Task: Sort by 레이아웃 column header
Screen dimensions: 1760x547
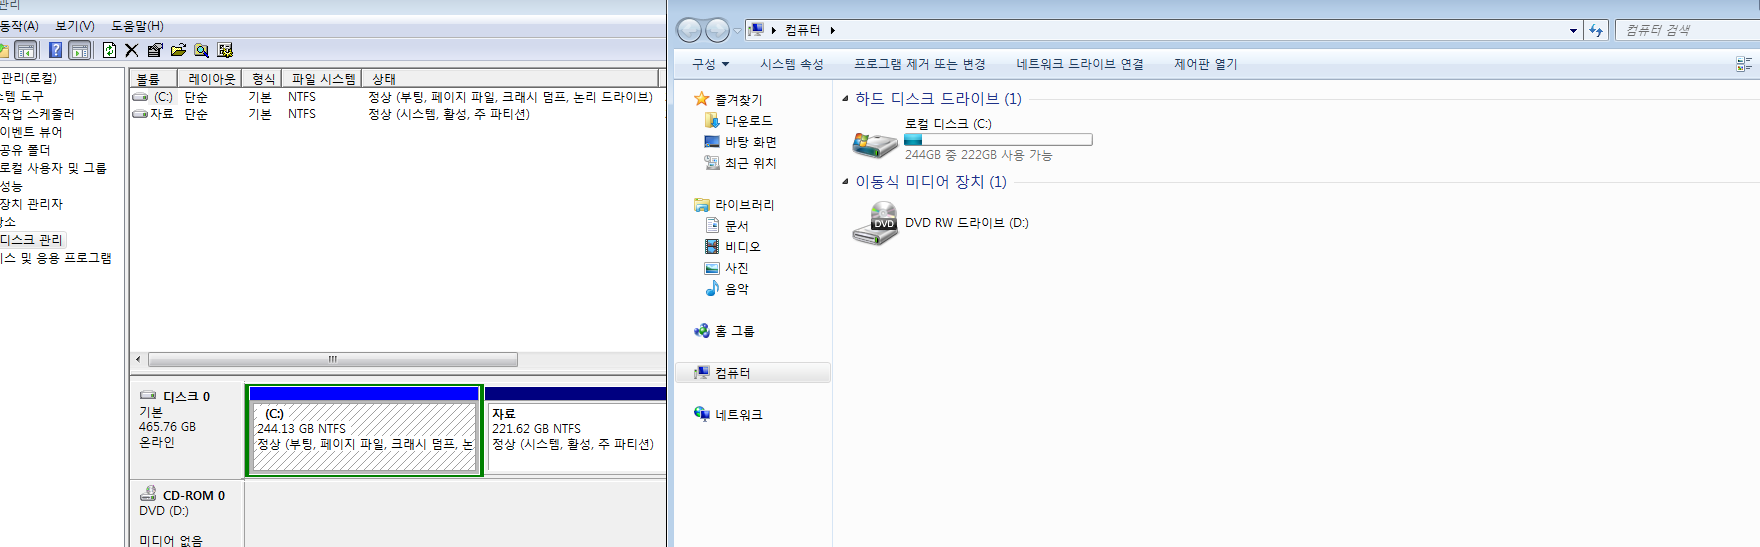Action: click(210, 78)
